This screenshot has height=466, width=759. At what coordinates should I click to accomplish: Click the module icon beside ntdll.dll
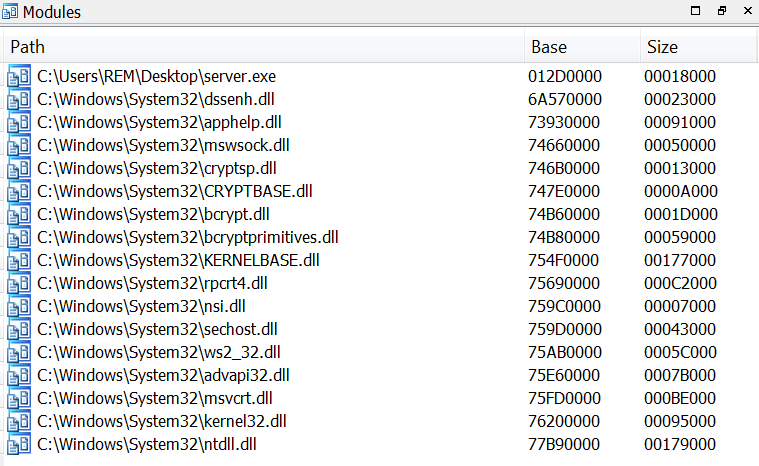tap(19, 444)
